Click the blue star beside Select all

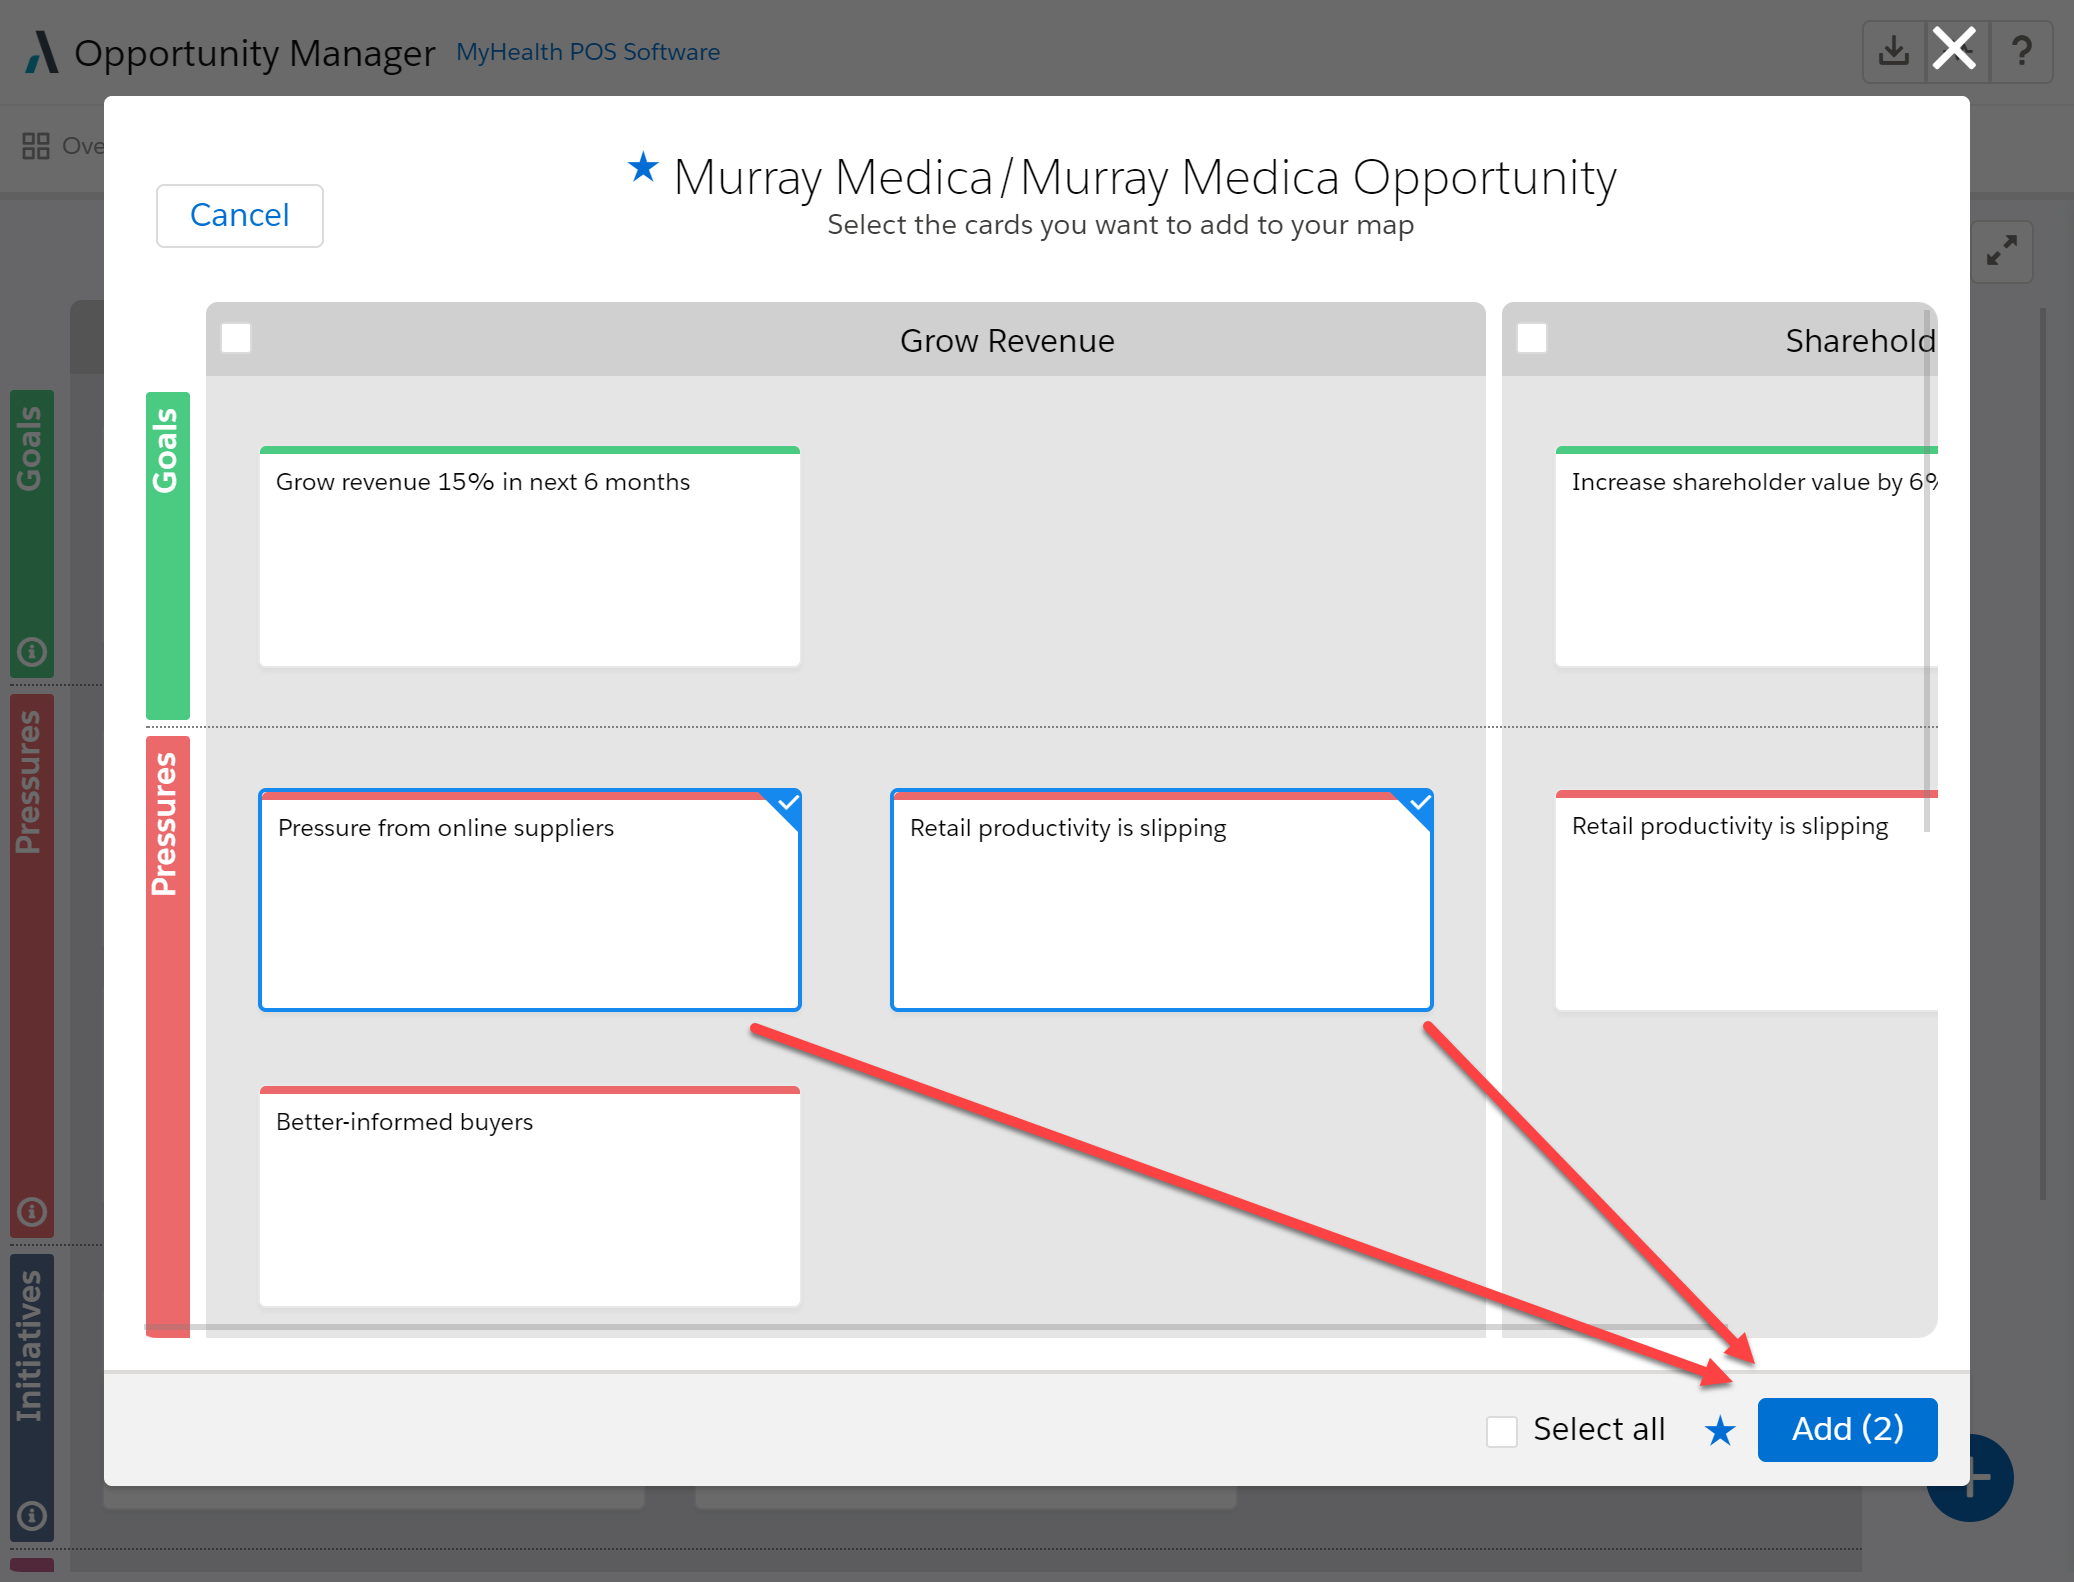click(1720, 1430)
